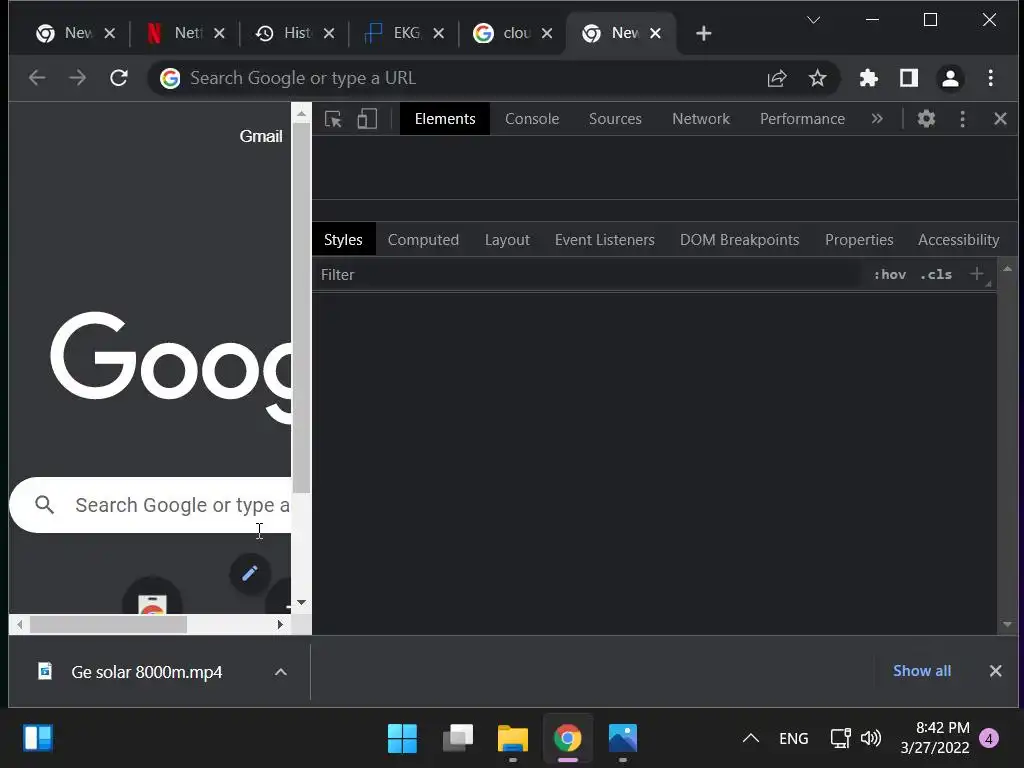Open the volume speaker tray icon
This screenshot has width=1024, height=768.
coord(871,739)
